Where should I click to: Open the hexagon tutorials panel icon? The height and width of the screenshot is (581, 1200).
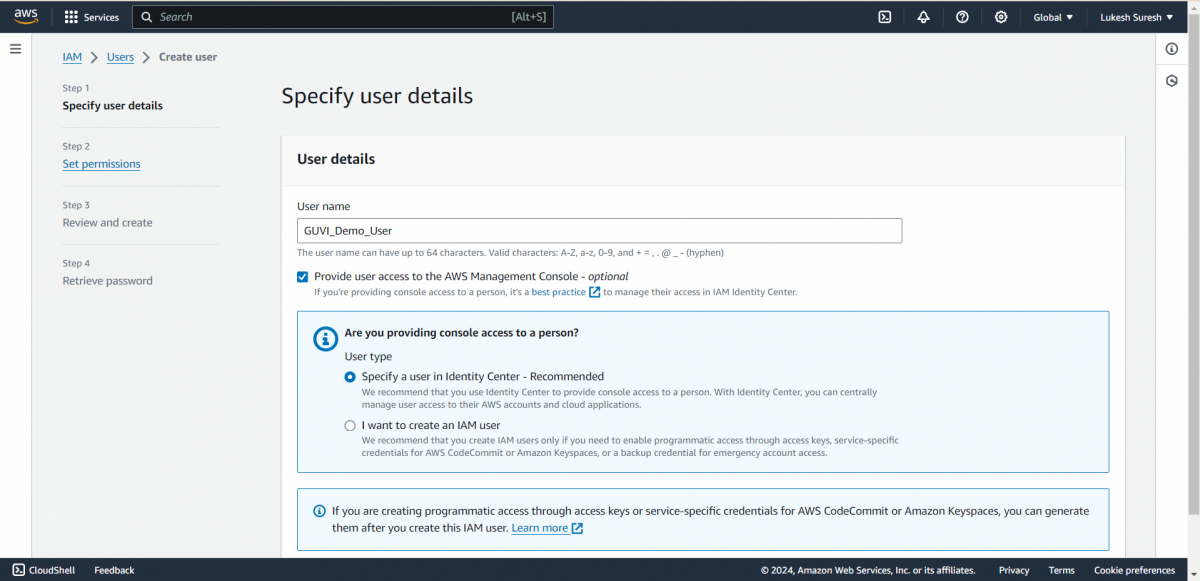coord(1172,81)
